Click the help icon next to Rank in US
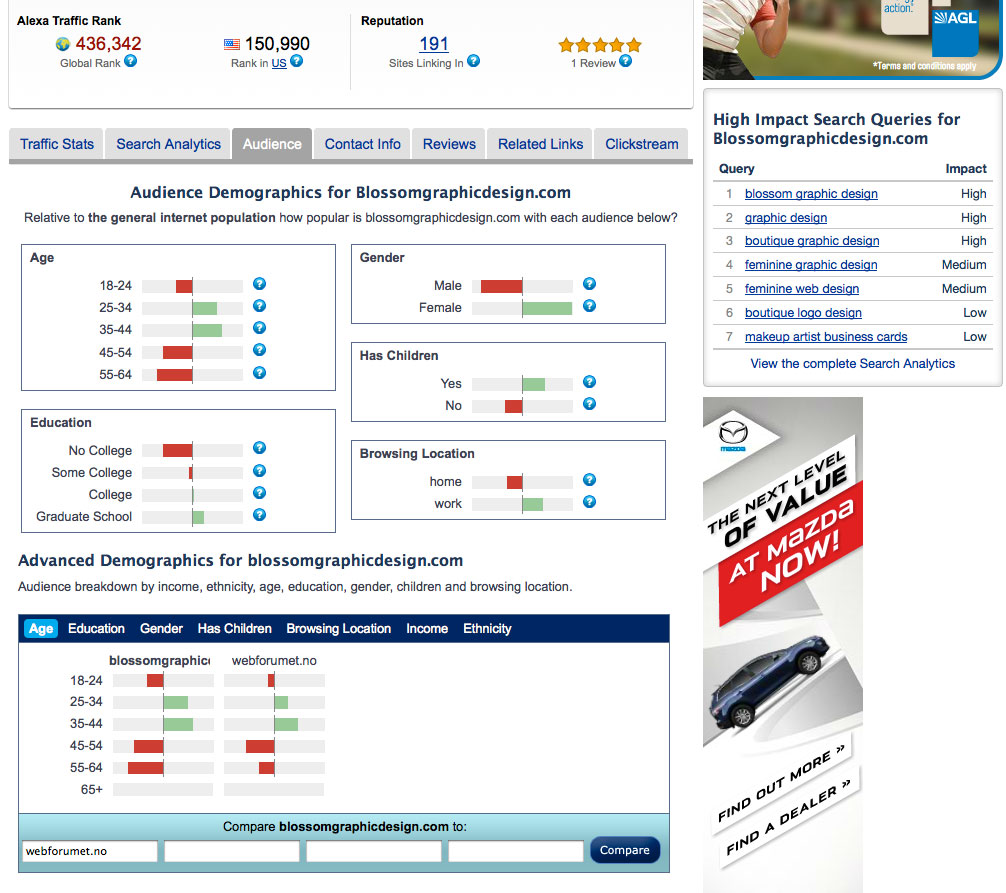The width and height of the screenshot is (1006, 893). pyautogui.click(x=296, y=61)
